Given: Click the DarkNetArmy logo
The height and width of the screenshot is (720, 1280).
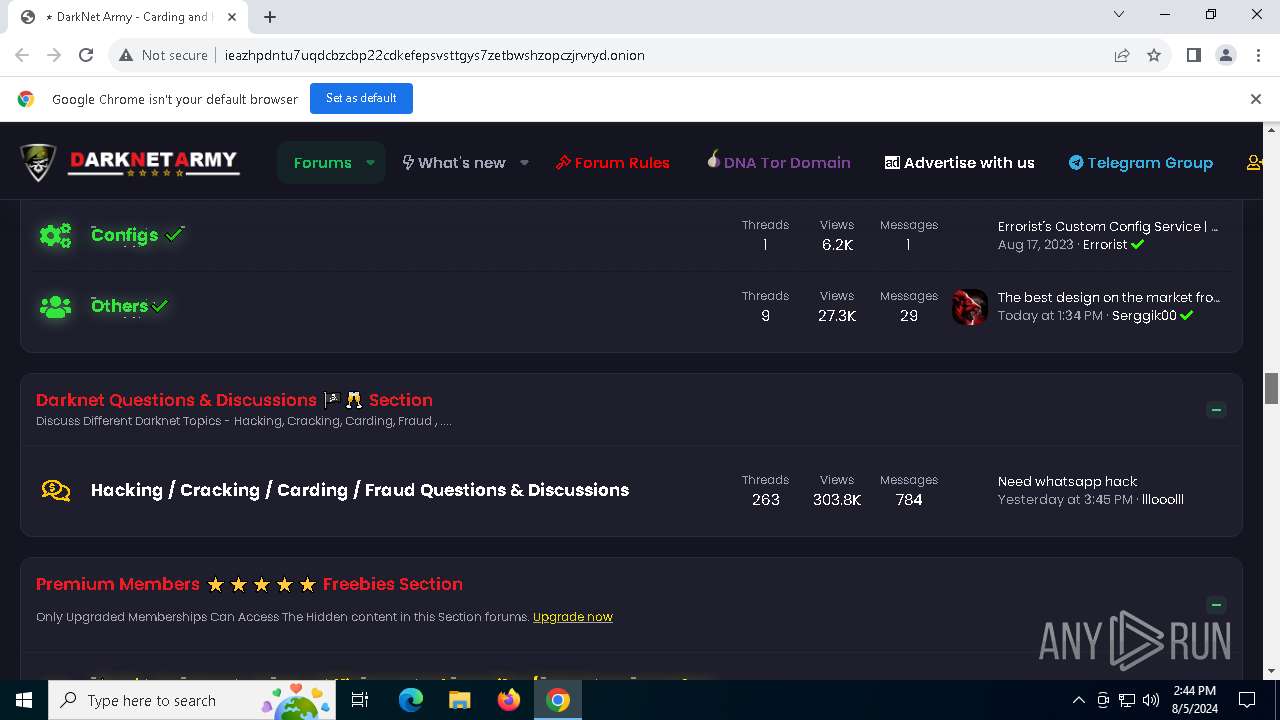Looking at the screenshot, I should click(x=130, y=162).
